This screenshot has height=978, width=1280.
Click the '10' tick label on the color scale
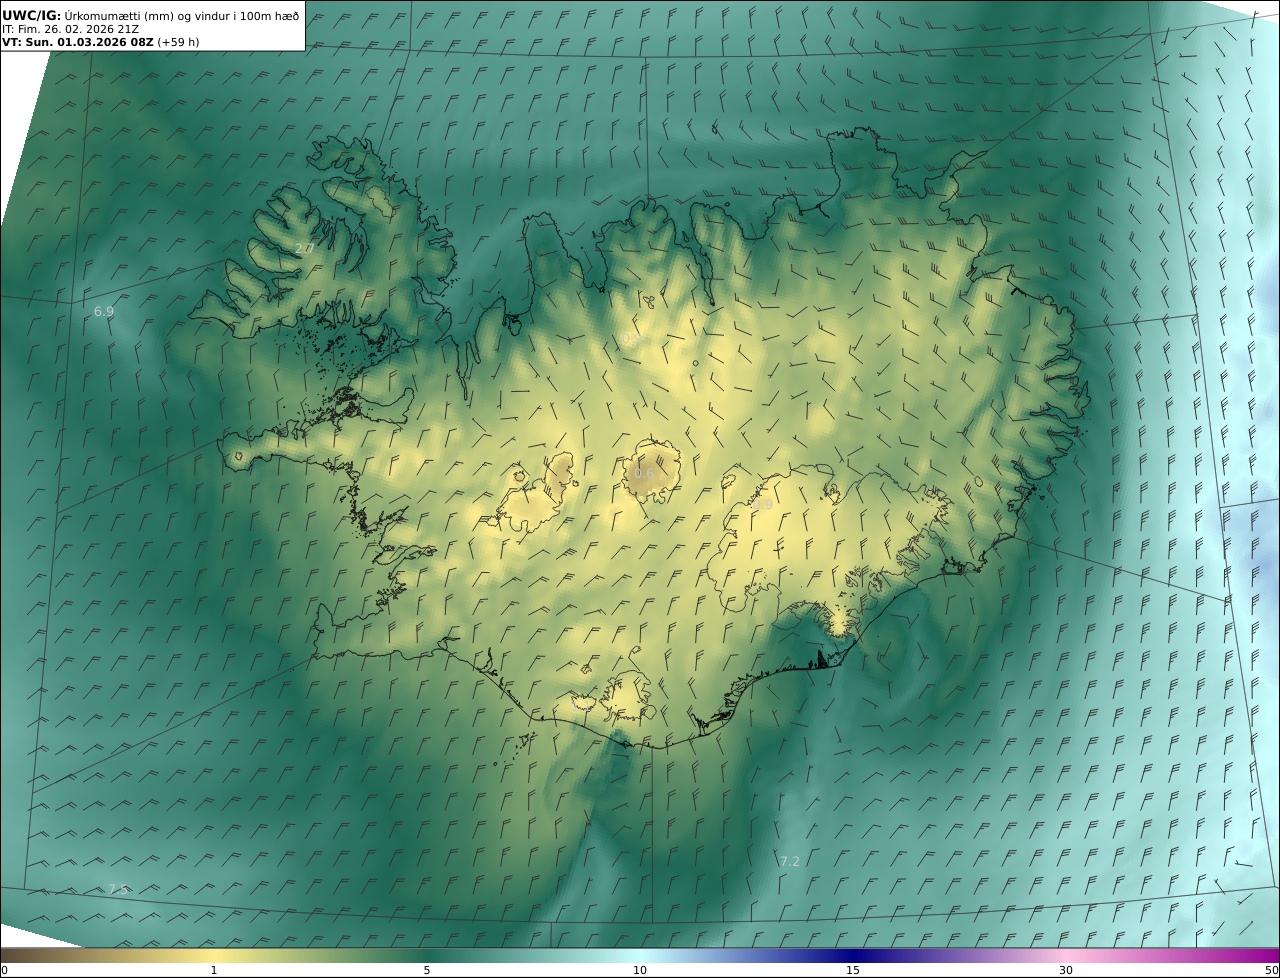(640, 970)
